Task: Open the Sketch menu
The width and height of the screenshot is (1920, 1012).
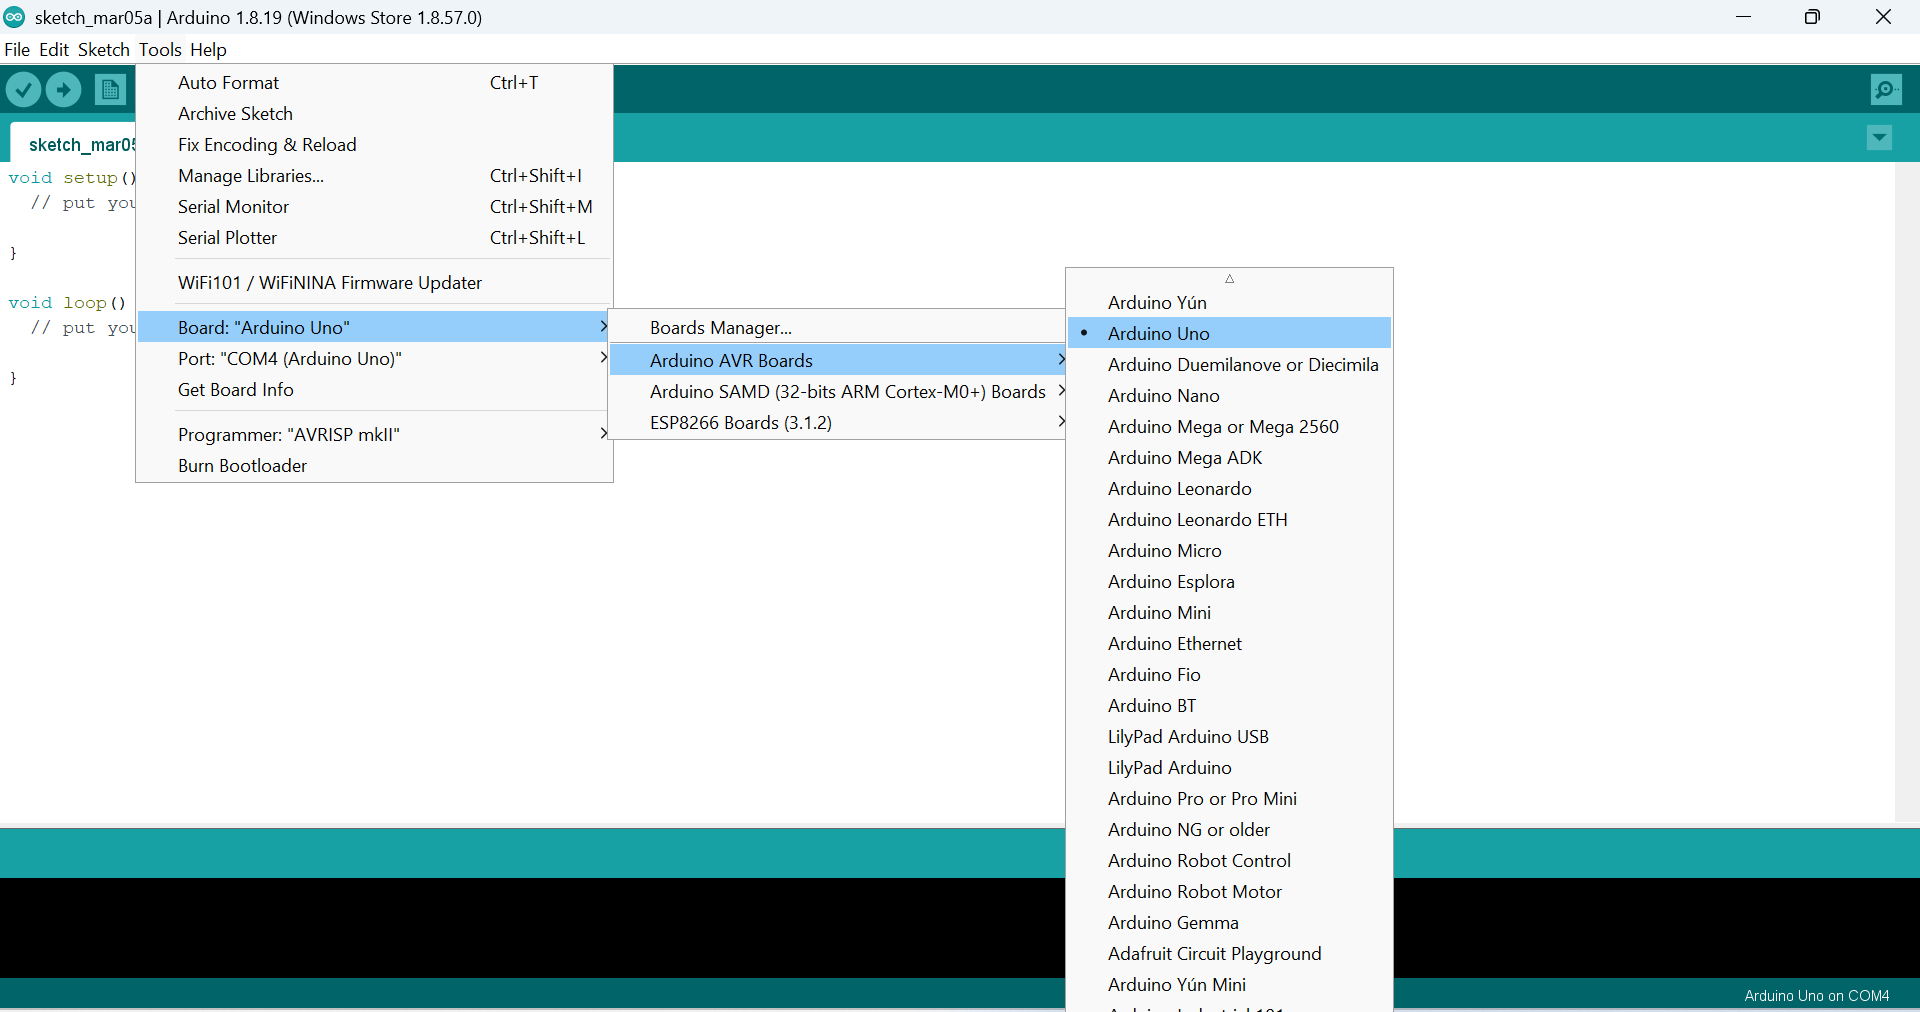Action: [x=103, y=49]
